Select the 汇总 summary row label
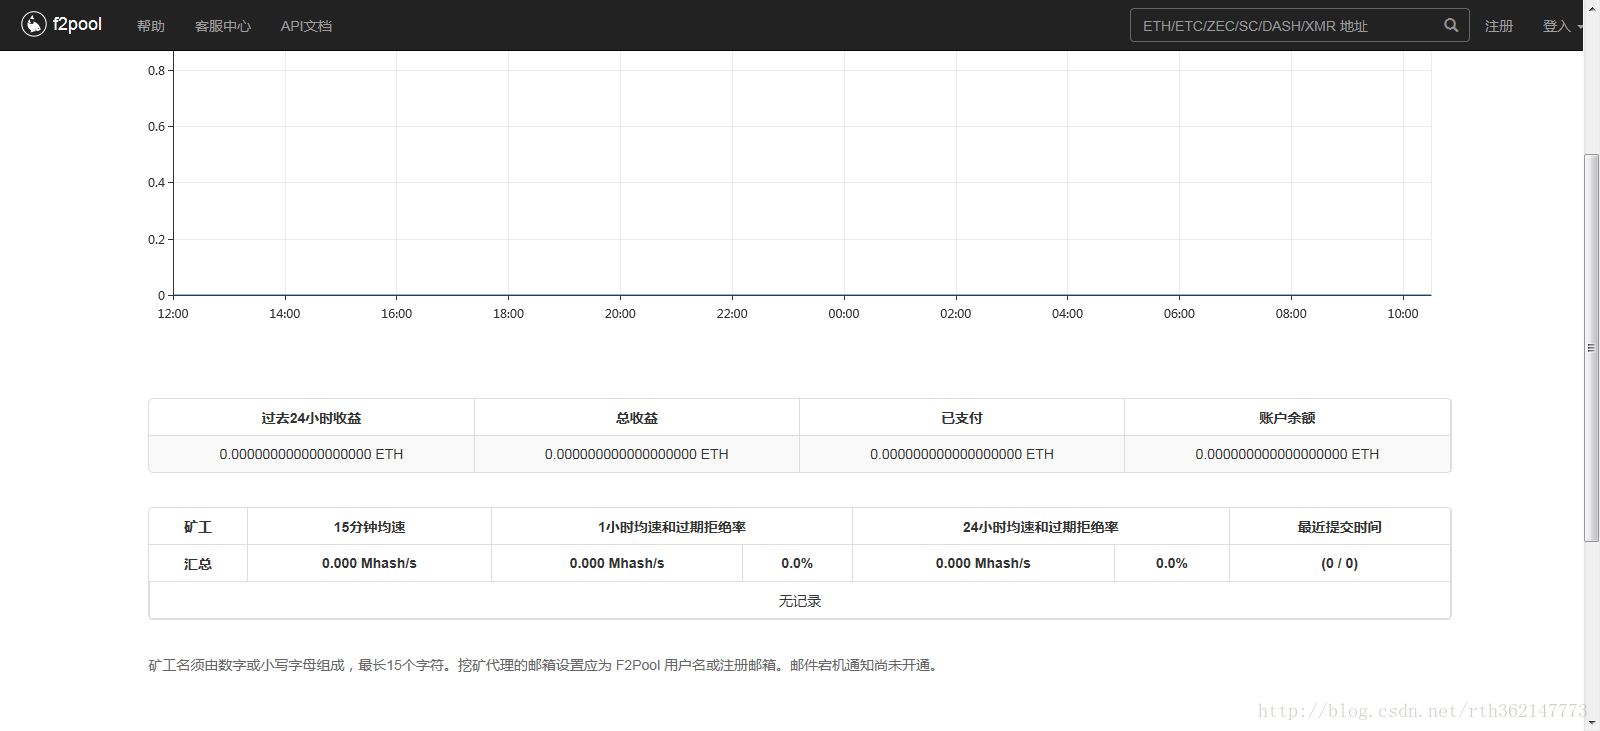The height and width of the screenshot is (731, 1600). (198, 564)
